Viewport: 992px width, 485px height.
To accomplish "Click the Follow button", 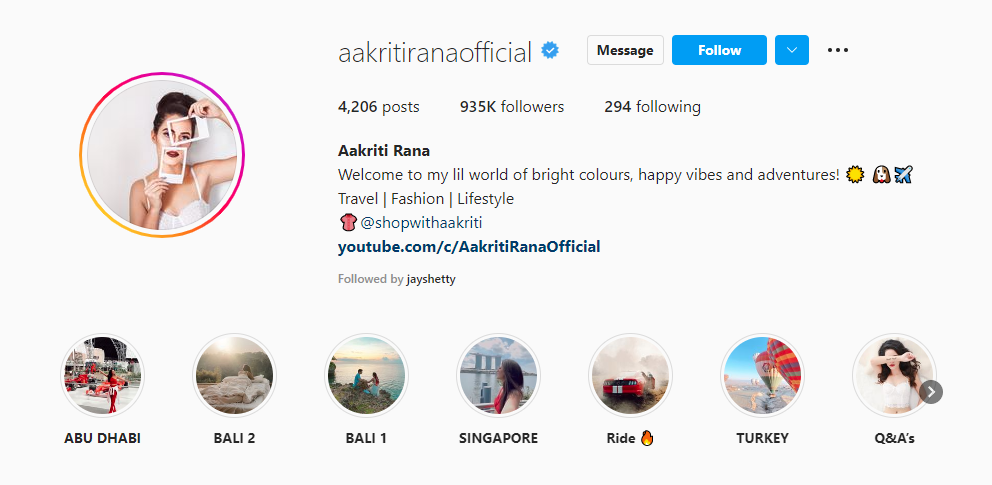I will tap(719, 50).
